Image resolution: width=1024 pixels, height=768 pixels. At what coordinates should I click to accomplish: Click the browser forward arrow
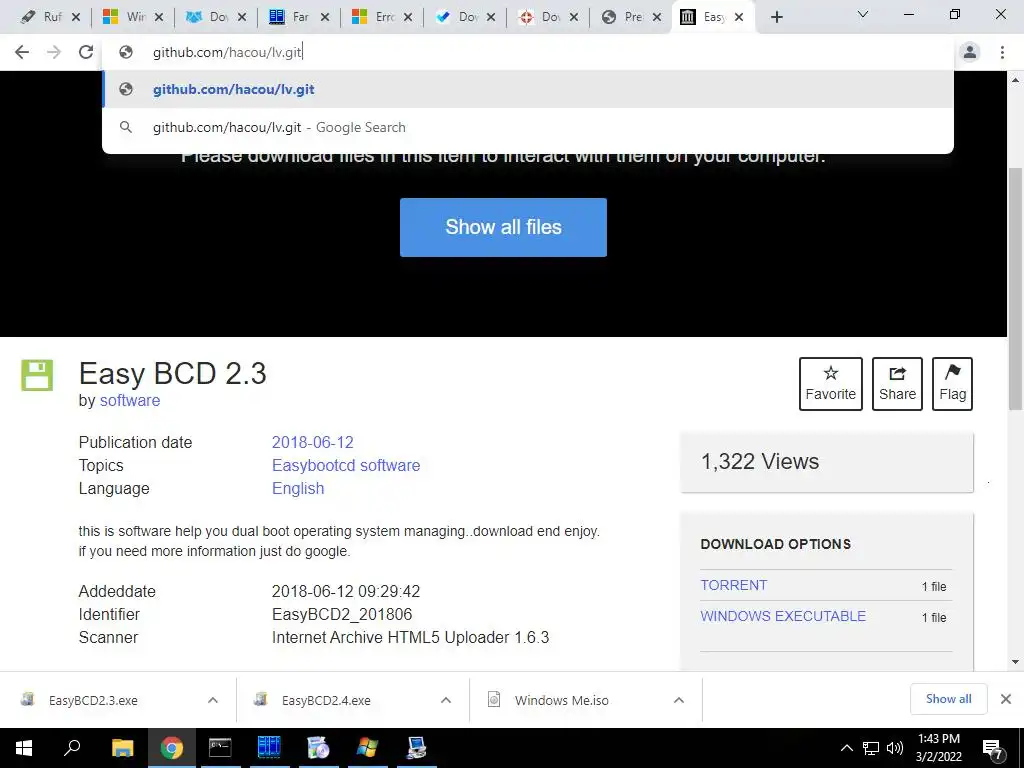tap(54, 52)
